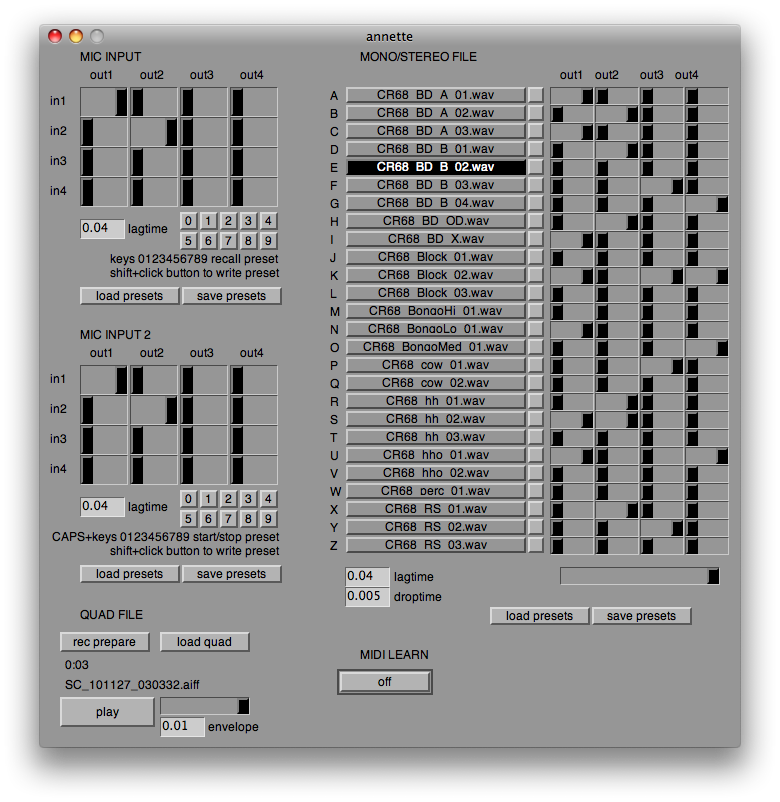Edit file section lagtime value field
780x802 pixels.
tap(367, 576)
